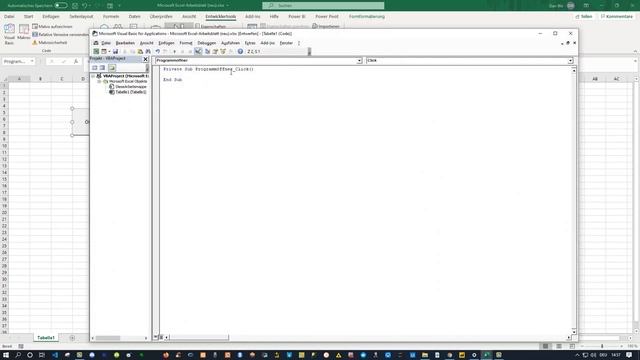Click Makro aufzeichnen in Excel ribbon

coord(52,26)
